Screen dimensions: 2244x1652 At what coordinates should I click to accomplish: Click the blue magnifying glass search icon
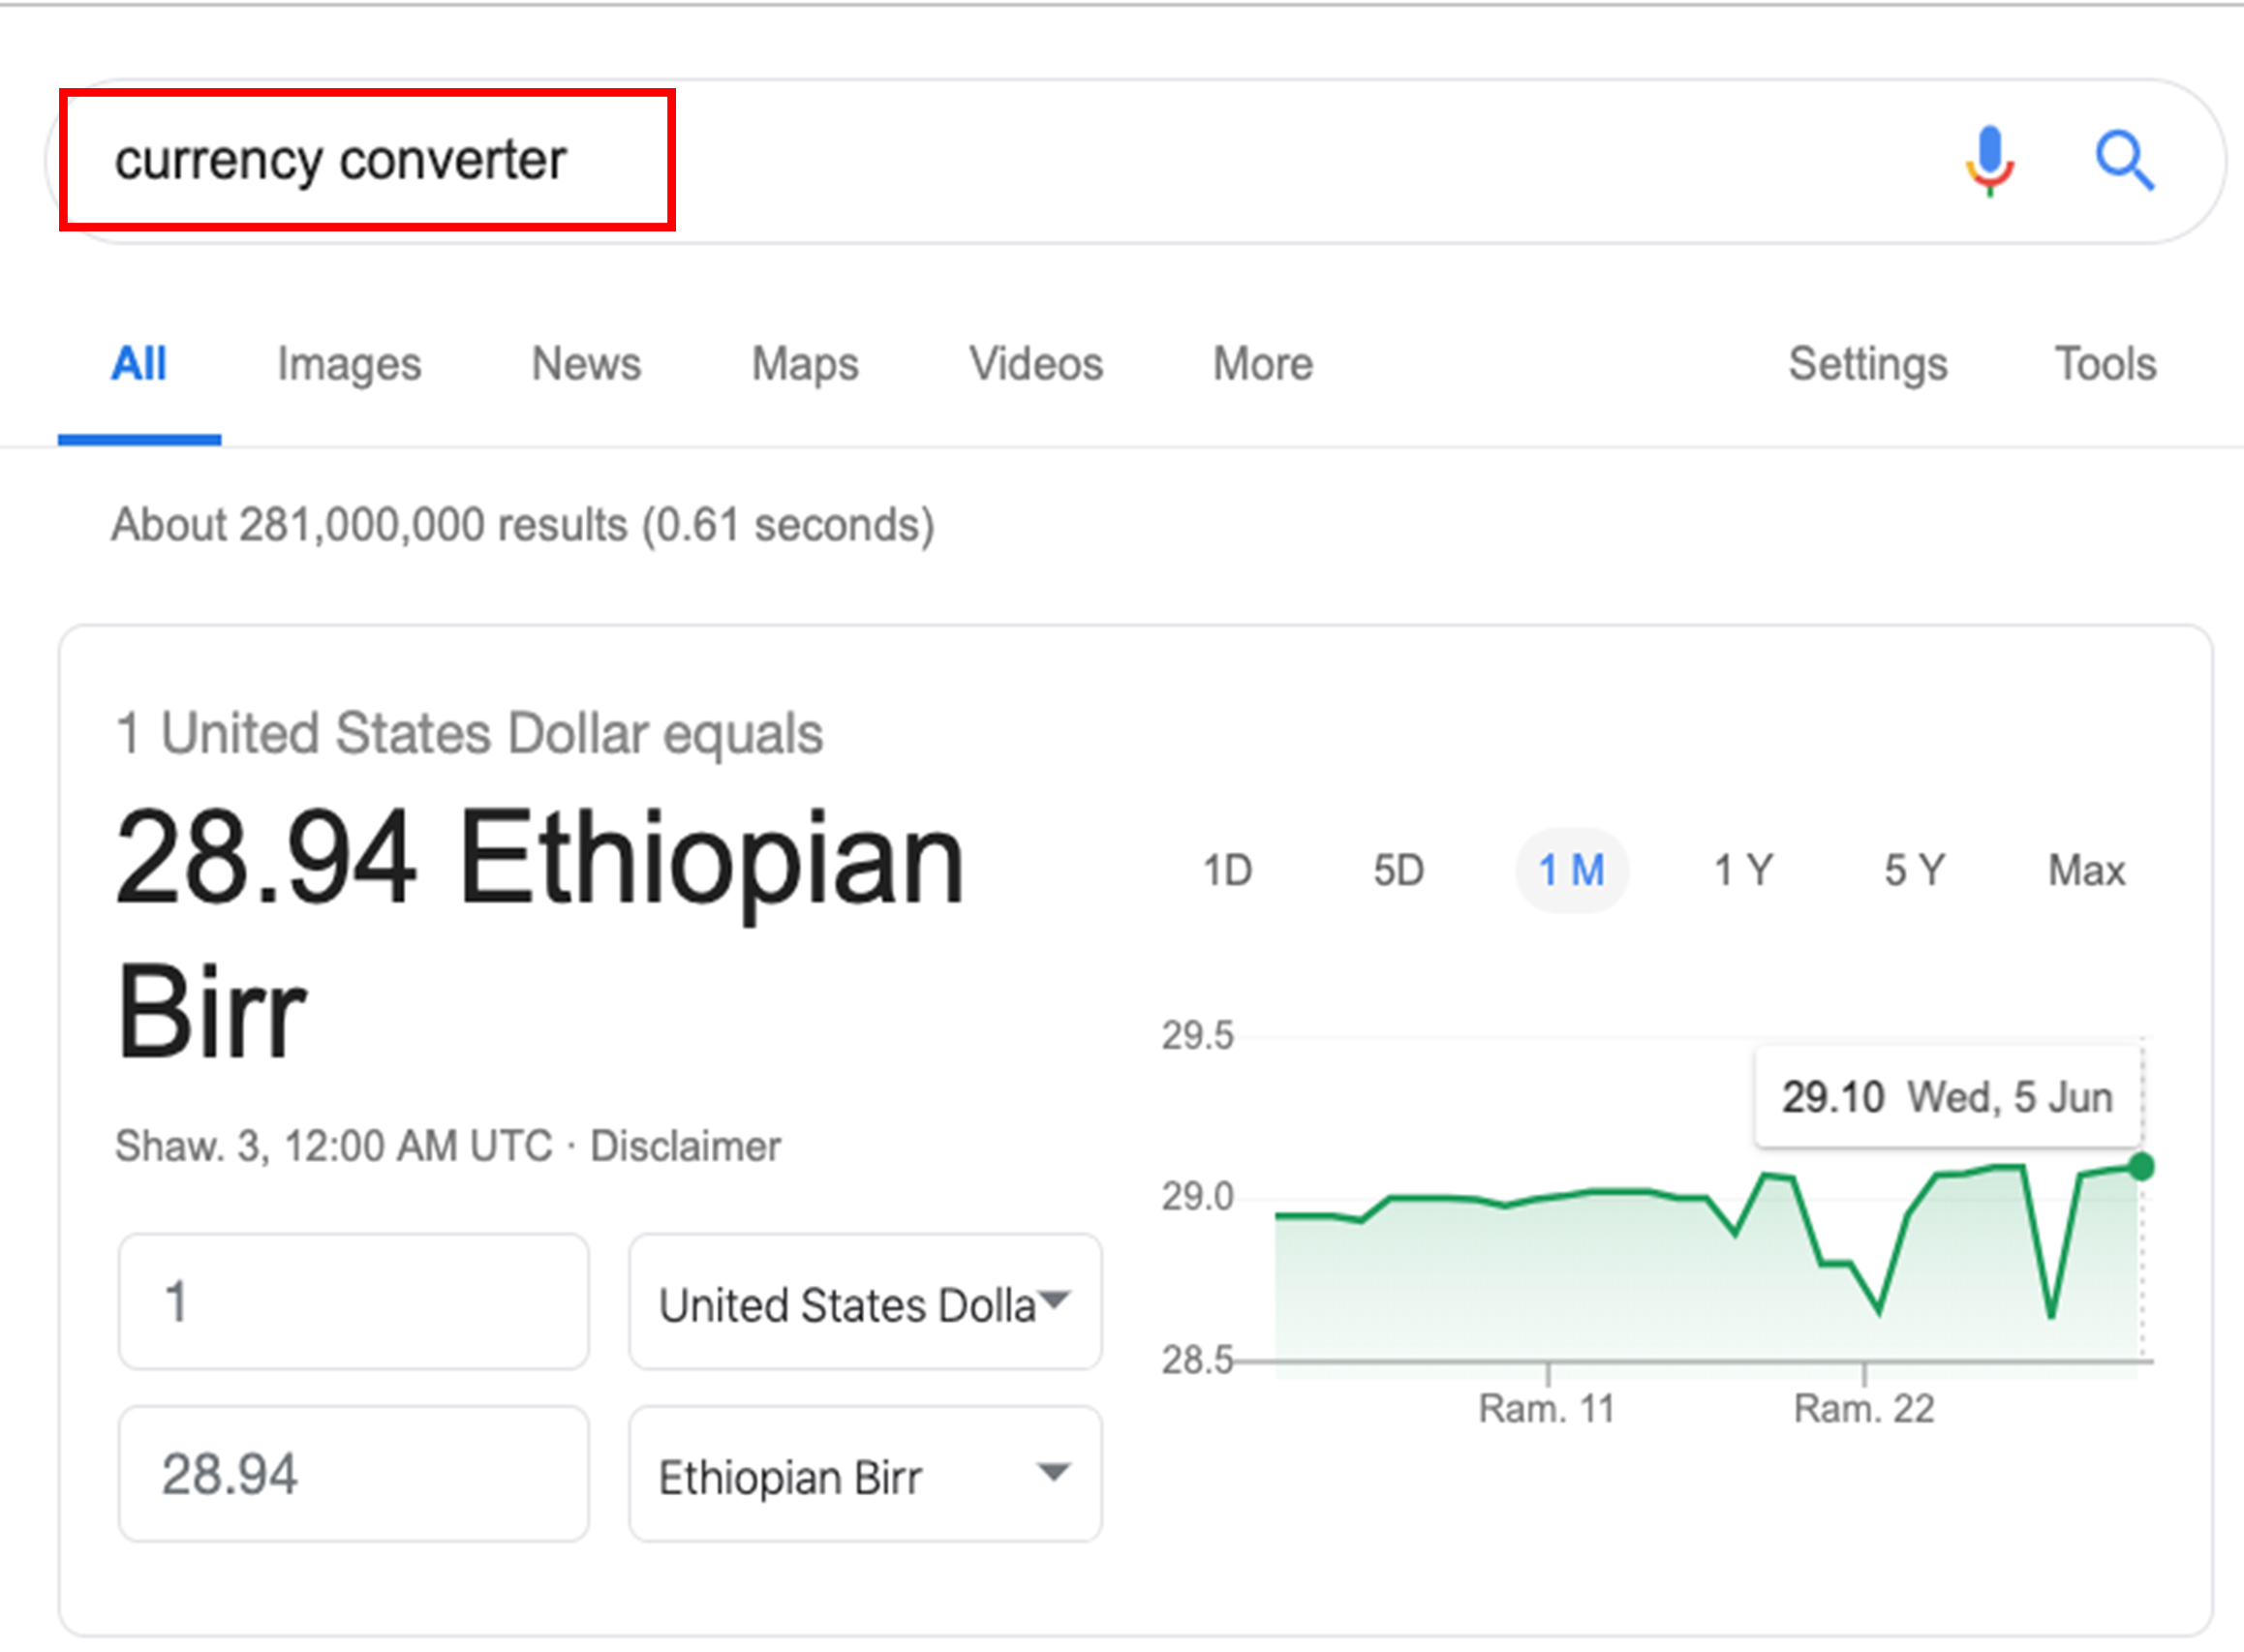click(x=2125, y=161)
